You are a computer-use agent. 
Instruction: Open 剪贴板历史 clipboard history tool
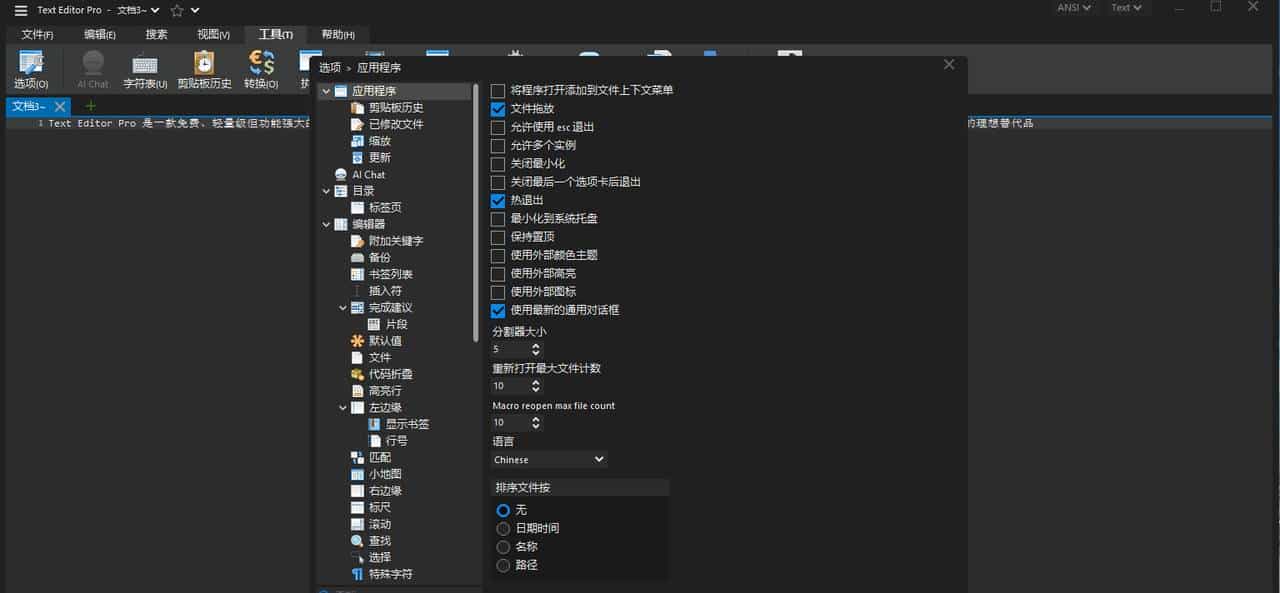(x=203, y=68)
